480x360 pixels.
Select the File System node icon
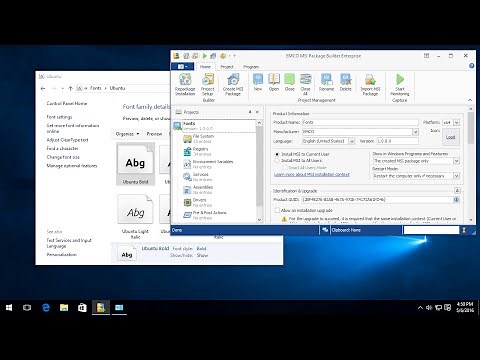[x=187, y=138]
